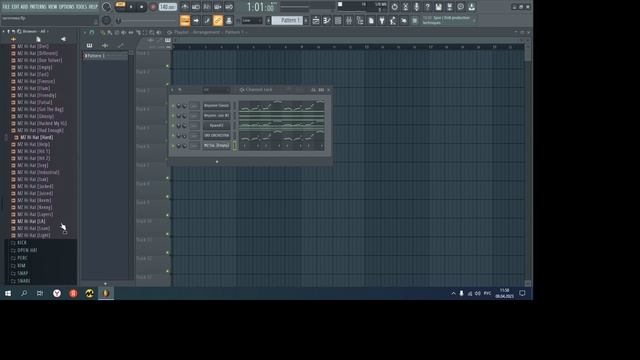Viewport: 640px width, 360px height.
Task: Open help with the question mark icon
Action: [x=427, y=7]
